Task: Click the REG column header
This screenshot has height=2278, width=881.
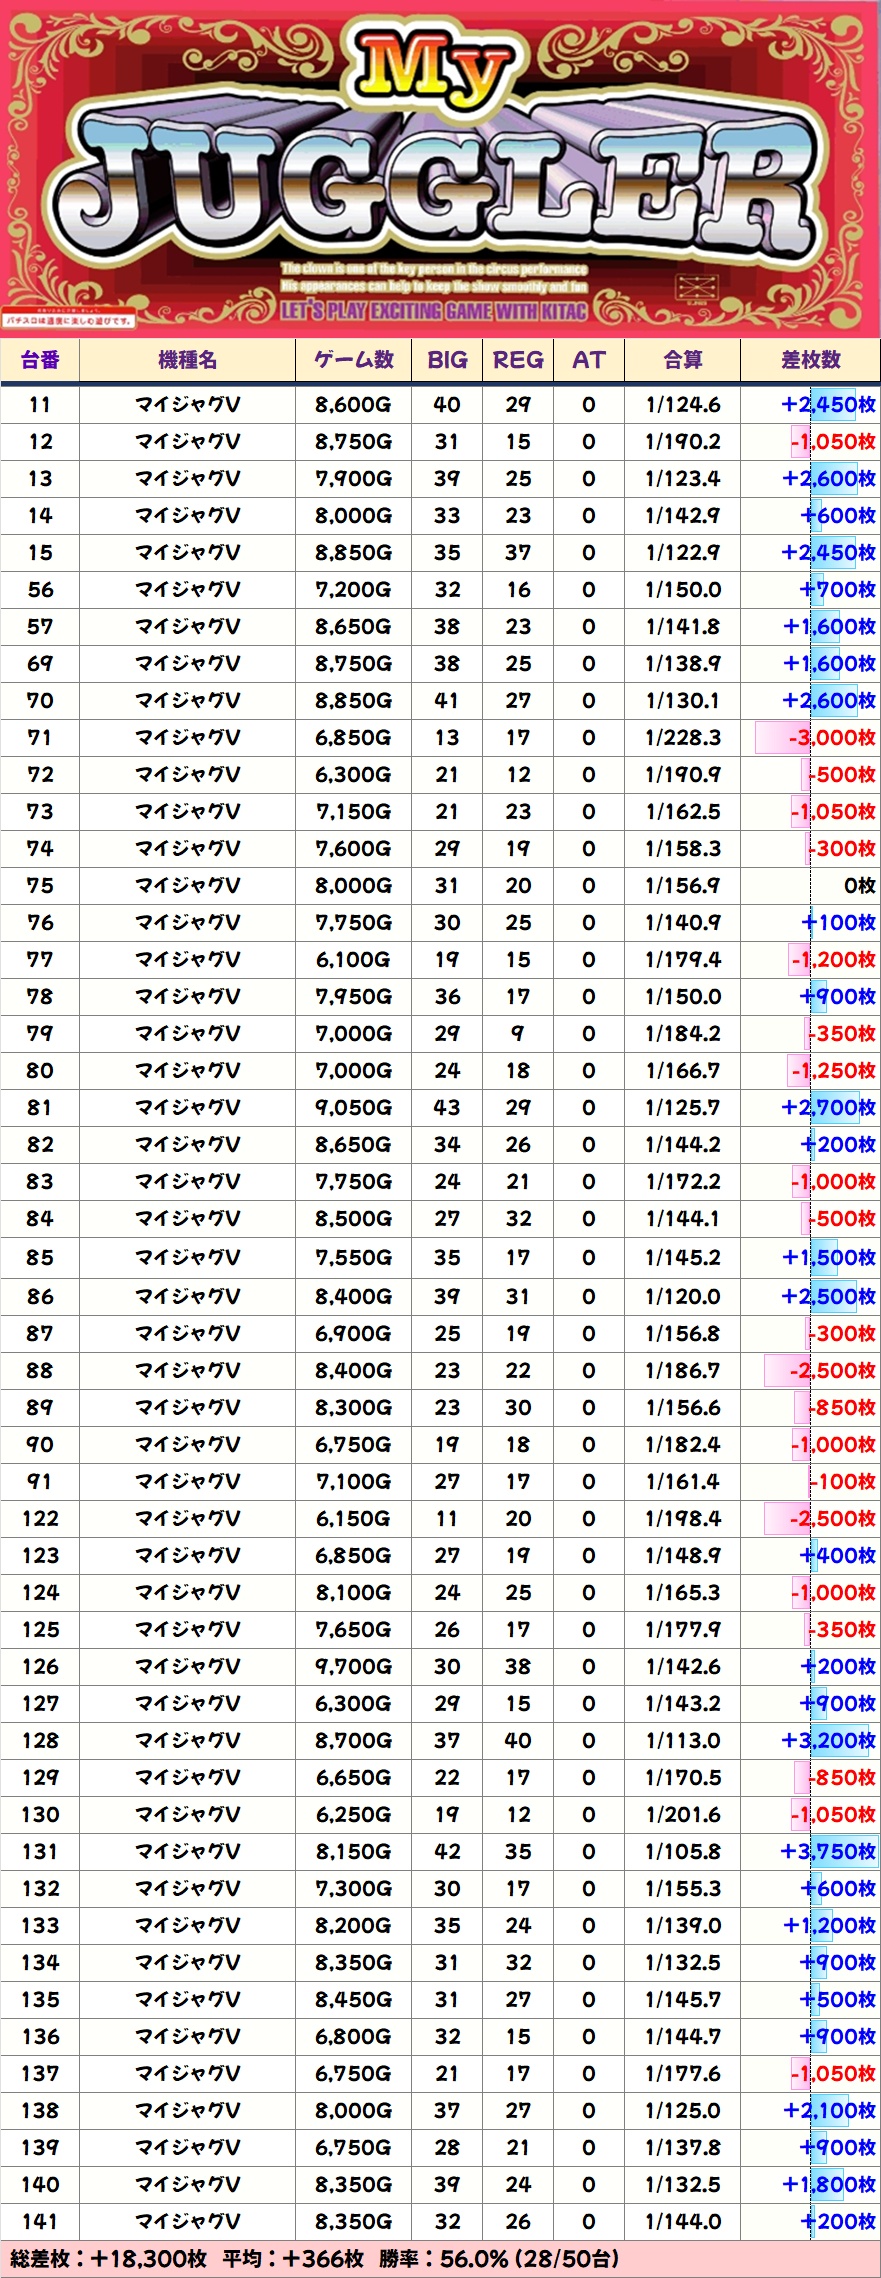Action: coord(518,360)
